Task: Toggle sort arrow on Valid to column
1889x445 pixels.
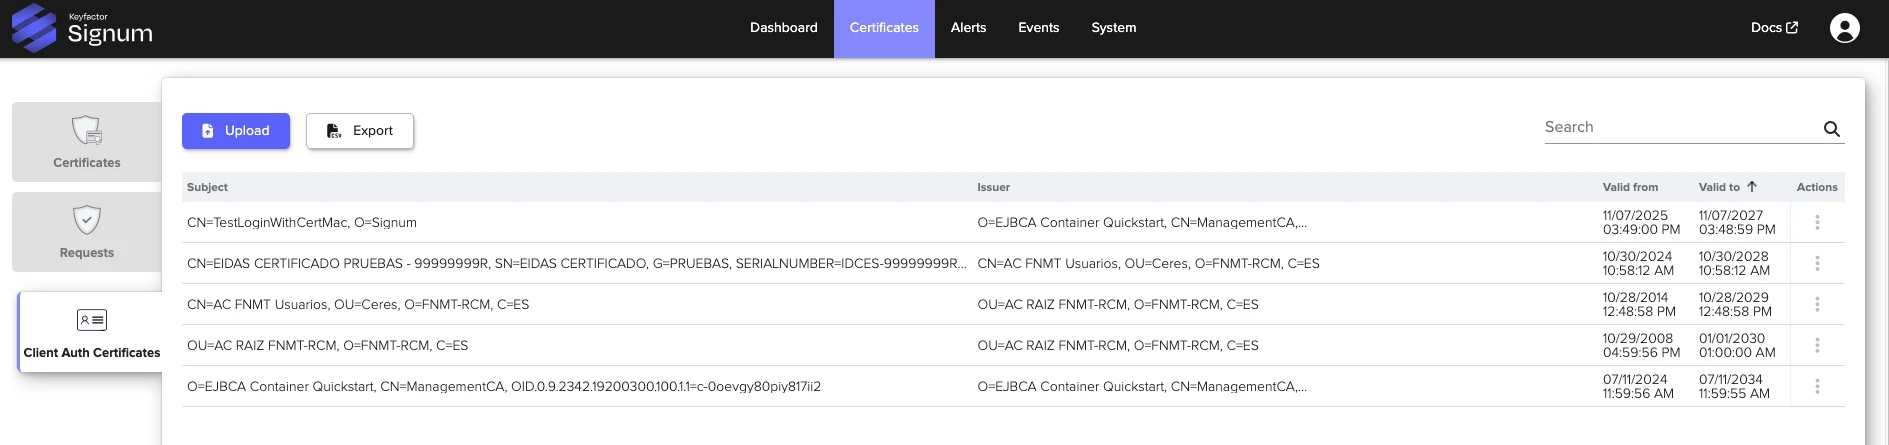Action: pyautogui.click(x=1752, y=187)
